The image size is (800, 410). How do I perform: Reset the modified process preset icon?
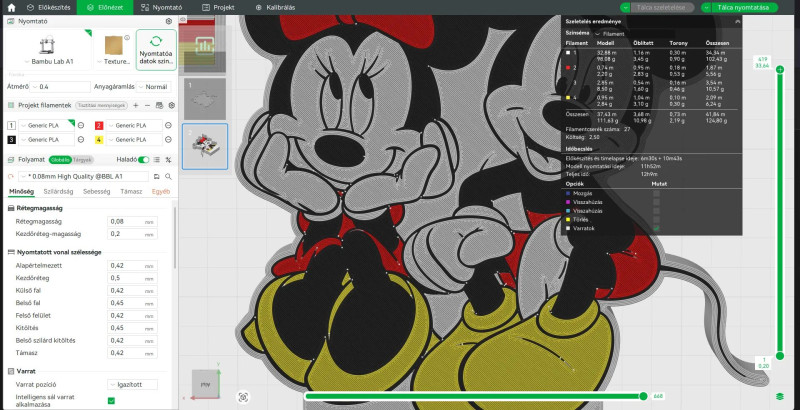pos(11,176)
